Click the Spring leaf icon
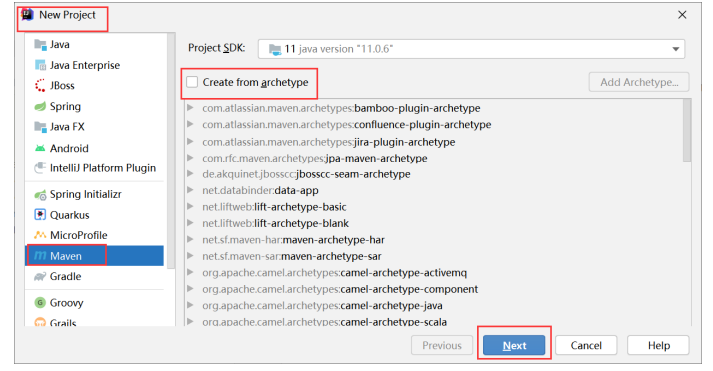713x371 pixels. [40, 106]
